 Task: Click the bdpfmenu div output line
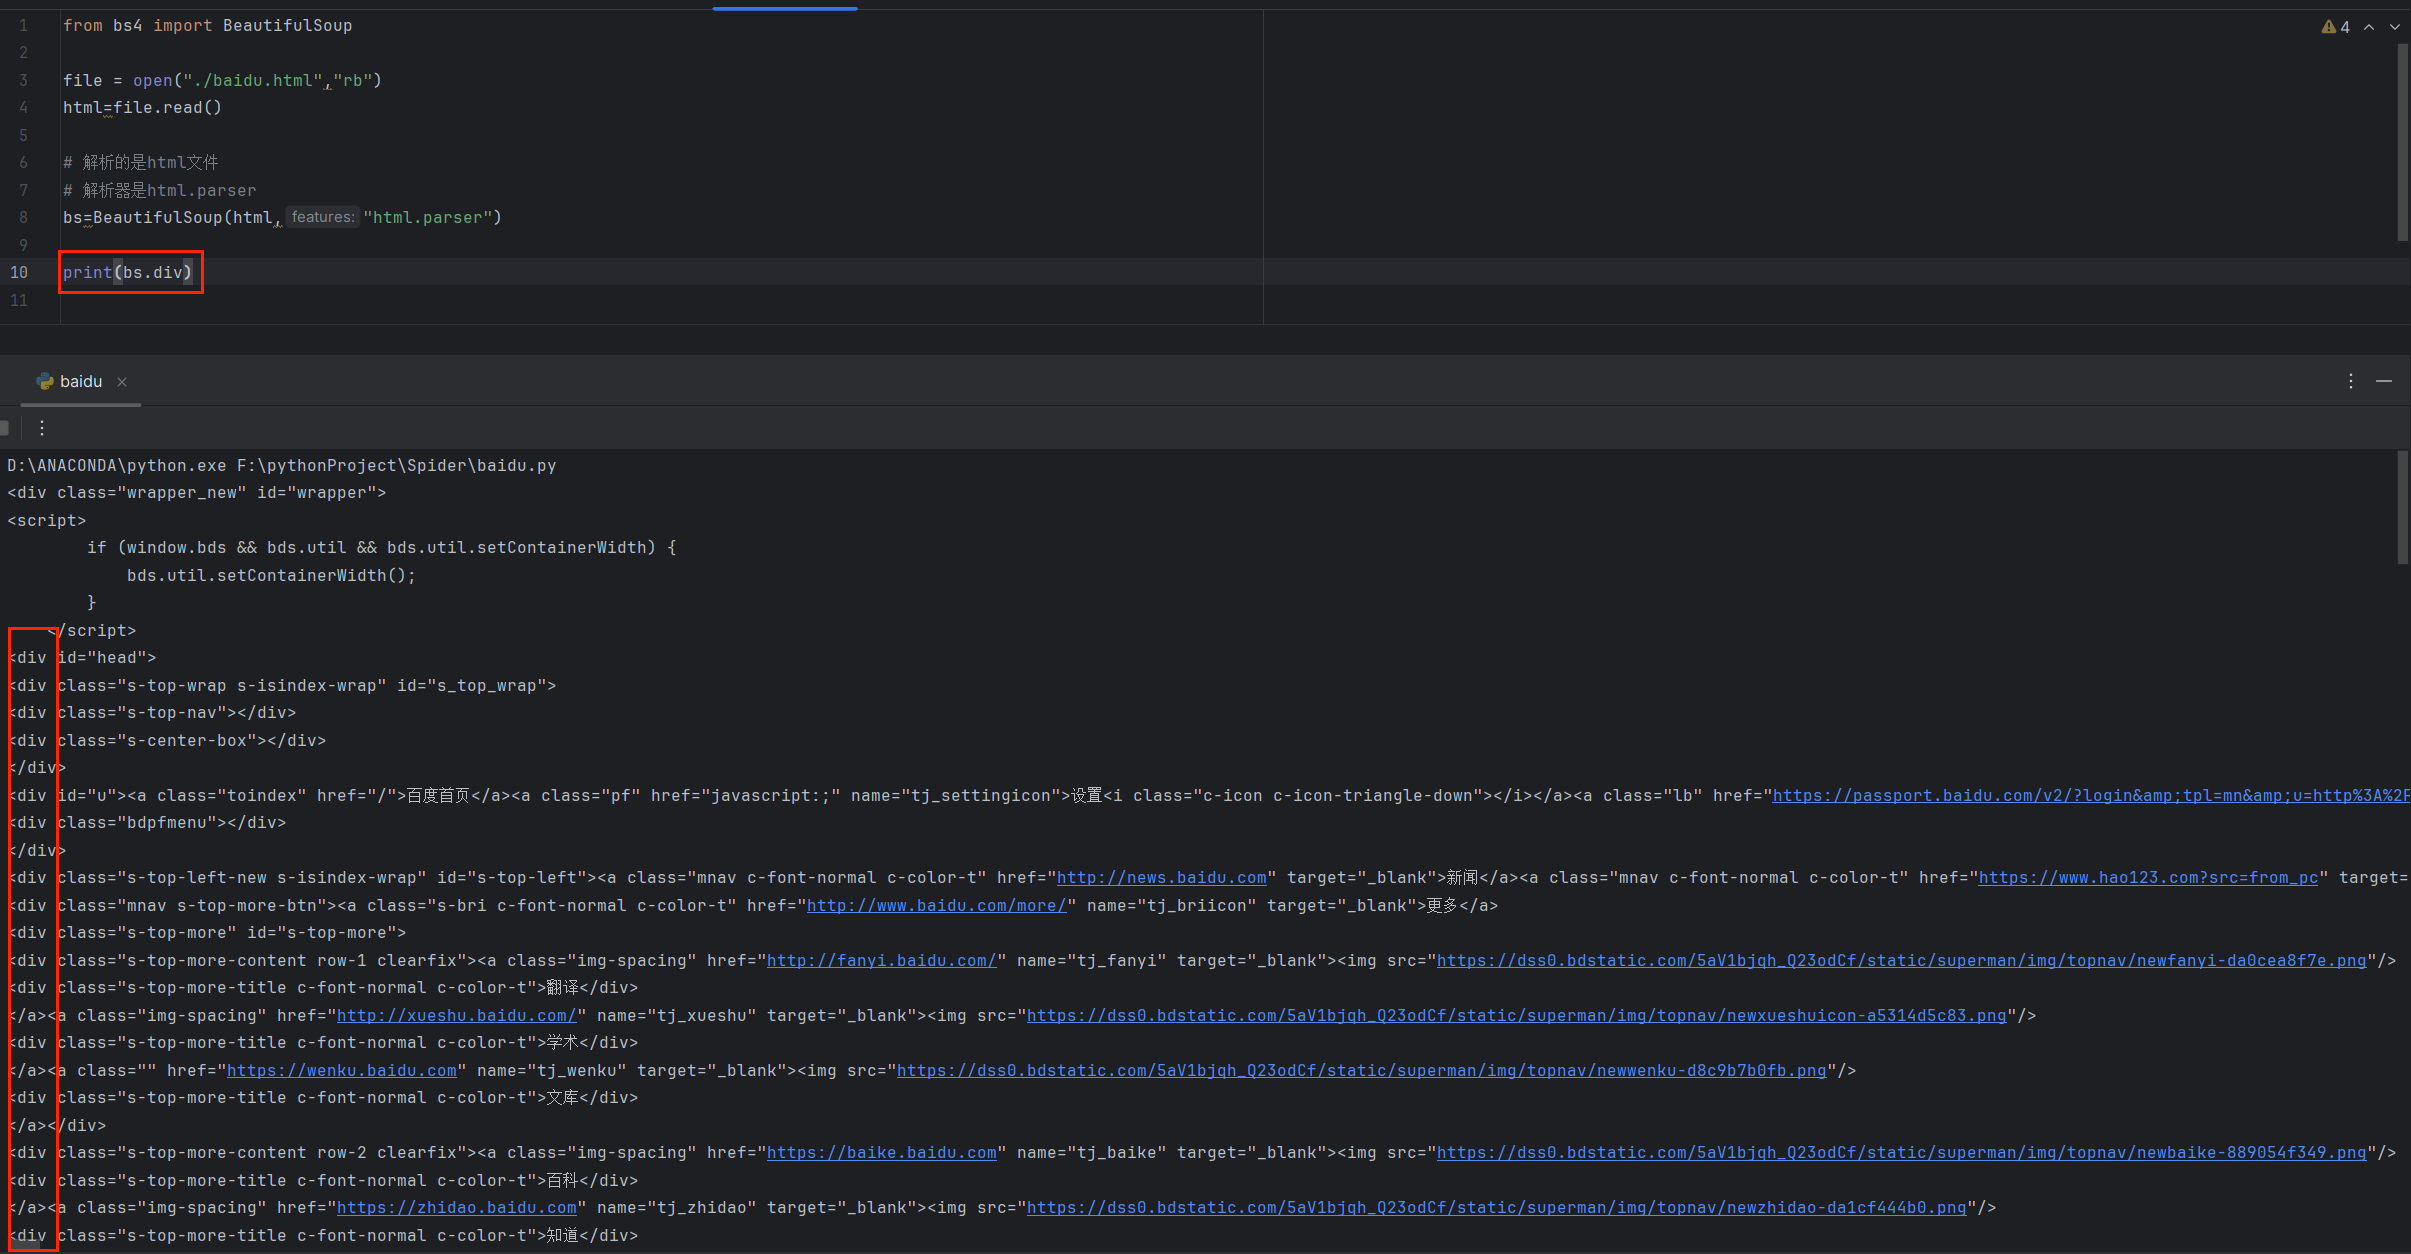147,823
